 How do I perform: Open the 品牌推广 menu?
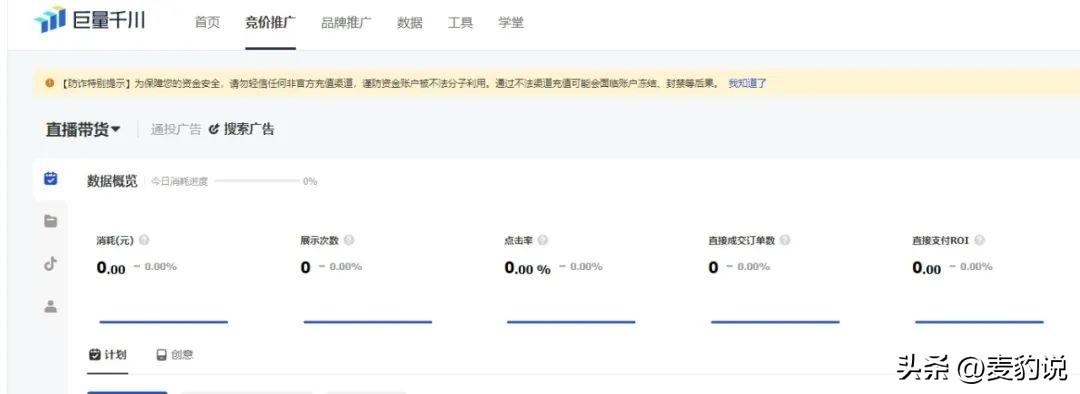346,23
